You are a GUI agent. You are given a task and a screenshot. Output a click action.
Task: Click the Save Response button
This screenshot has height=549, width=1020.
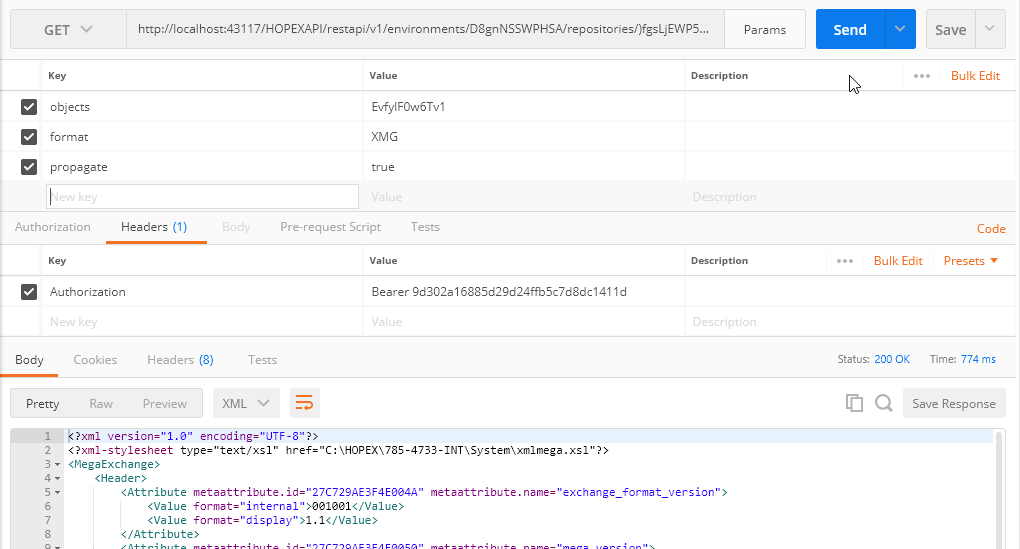coord(953,404)
